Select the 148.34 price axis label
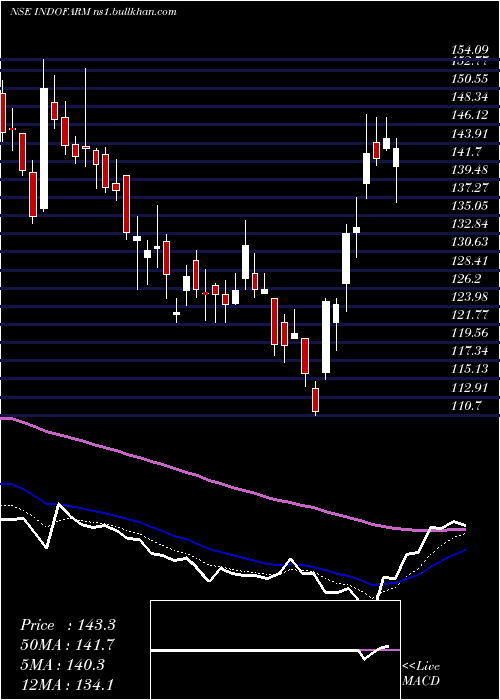Viewport: 500px width, 700px height. 470,97
